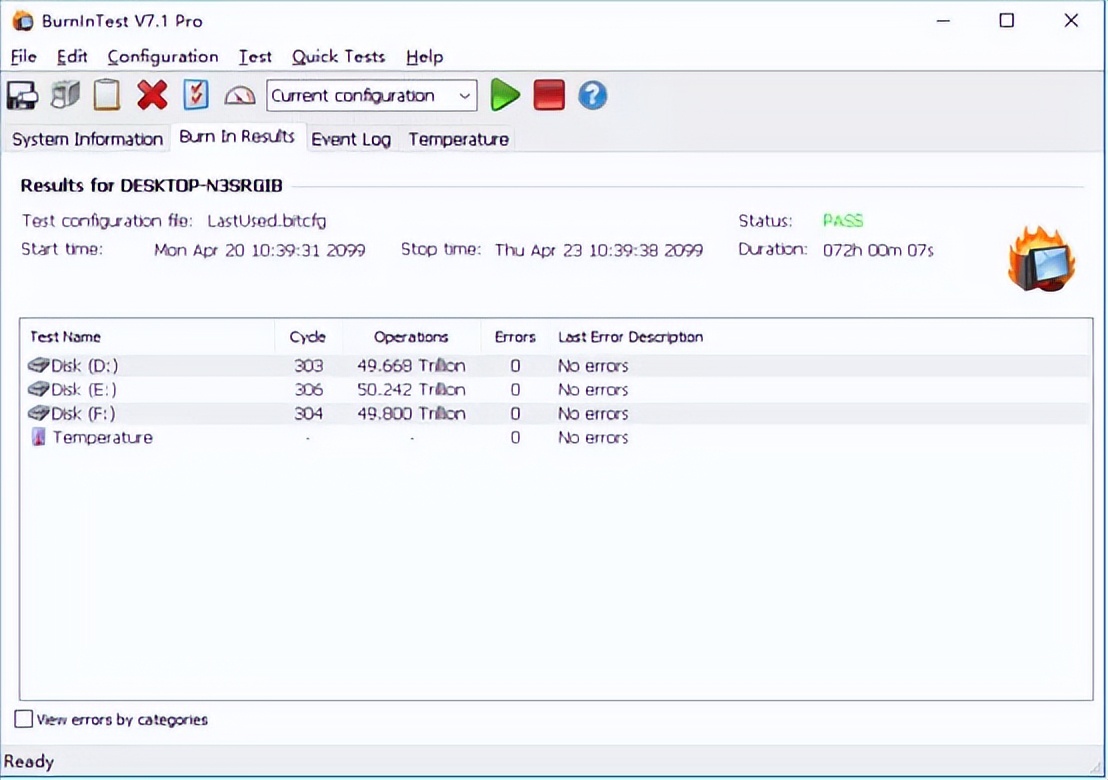This screenshot has height=780, width=1108.
Task: Enable View errors by categories checkbox
Action: (24, 719)
